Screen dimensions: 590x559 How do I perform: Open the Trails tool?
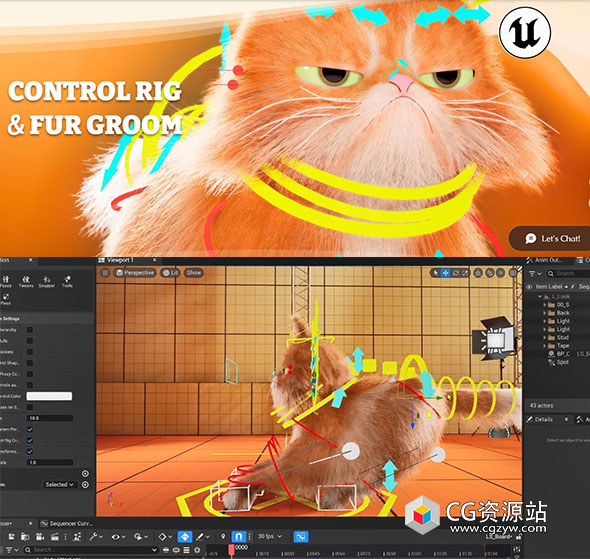point(67,281)
